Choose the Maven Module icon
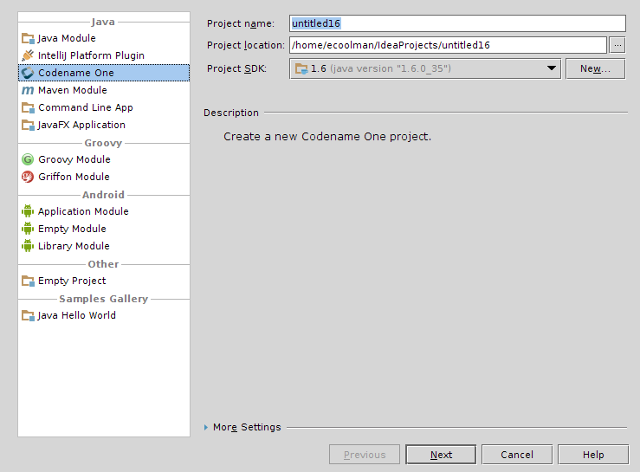Screen dimensions: 640x472 pos(28,90)
